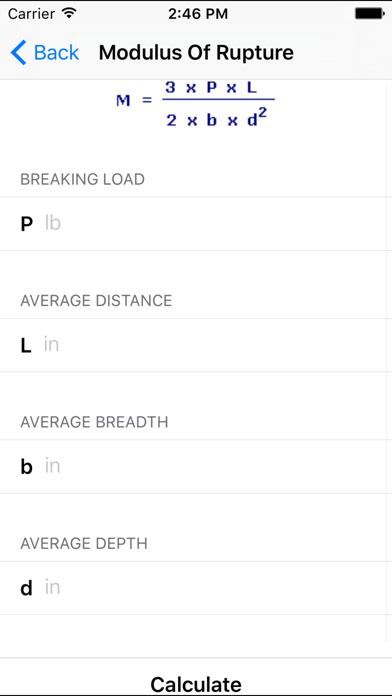Tap the Wi-Fi status icon
The image size is (392, 696).
(69, 14)
